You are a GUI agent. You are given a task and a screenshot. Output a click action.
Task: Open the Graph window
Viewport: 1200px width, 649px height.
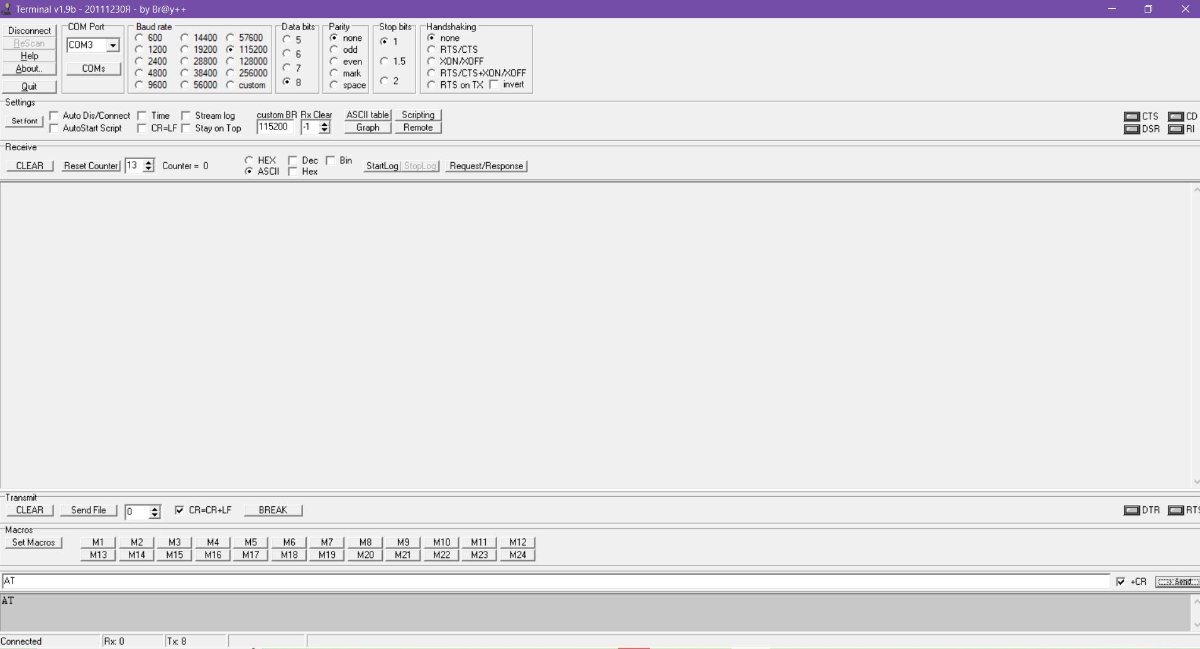point(368,127)
